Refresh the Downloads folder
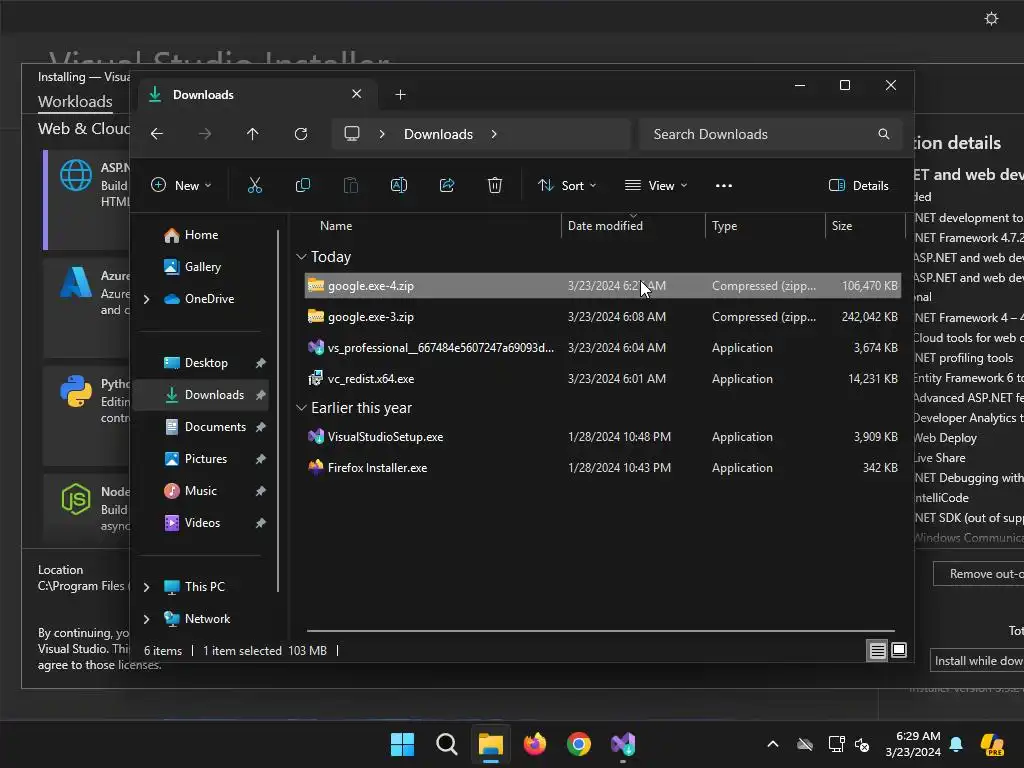1024x768 pixels. click(x=300, y=134)
